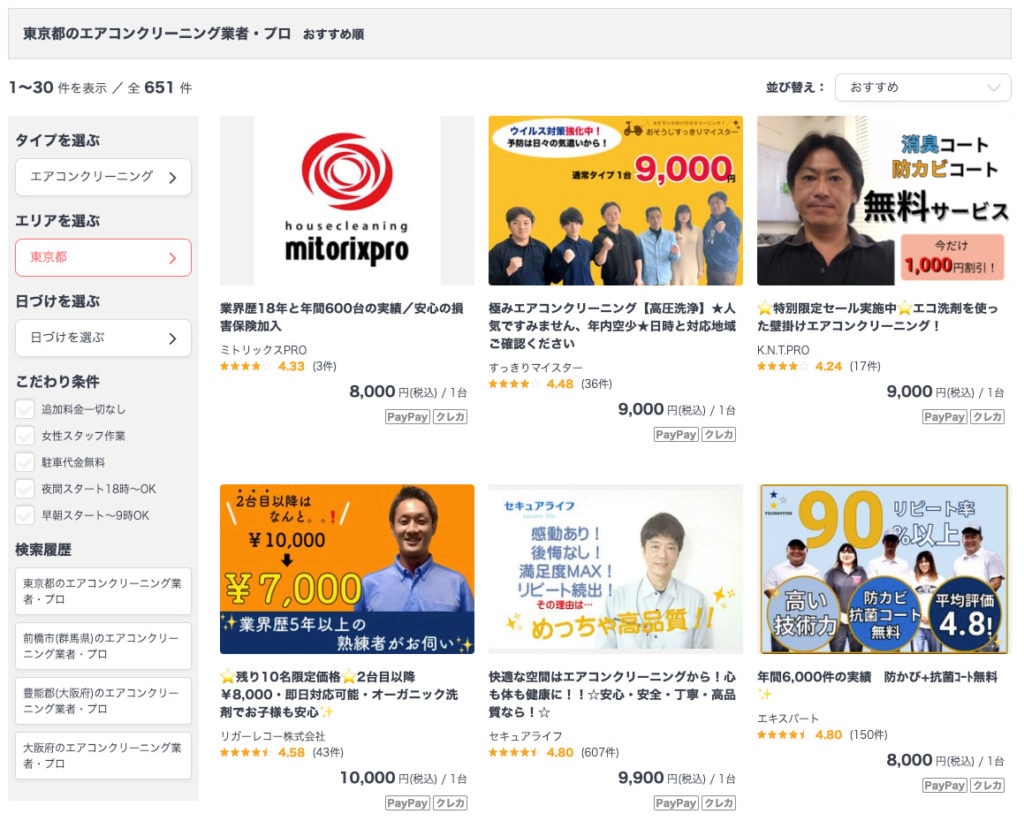Open the K.N.T.PRO 無料サービス banner image
Viewport: 1024px width, 829px height.
884,201
